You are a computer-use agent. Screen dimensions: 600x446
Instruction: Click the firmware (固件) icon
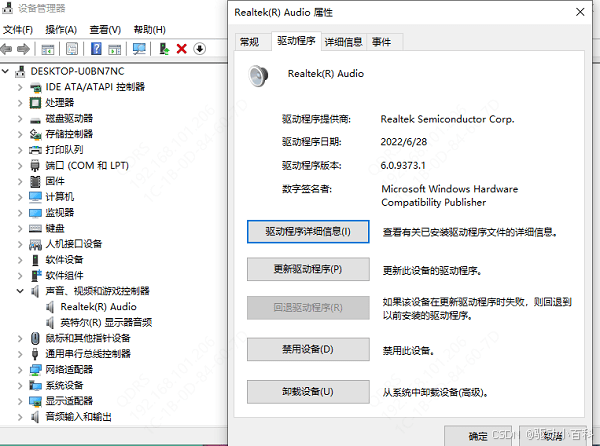(x=35, y=181)
